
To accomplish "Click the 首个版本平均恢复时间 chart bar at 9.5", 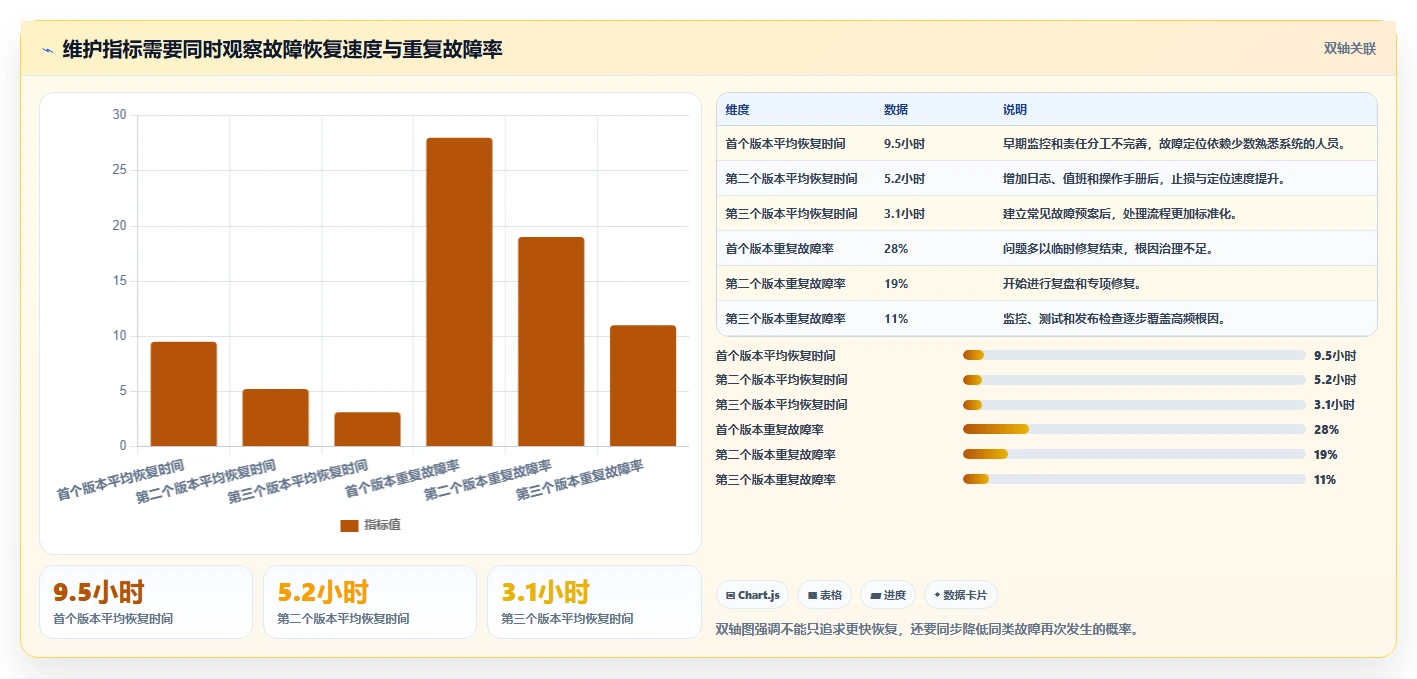I will click(184, 394).
